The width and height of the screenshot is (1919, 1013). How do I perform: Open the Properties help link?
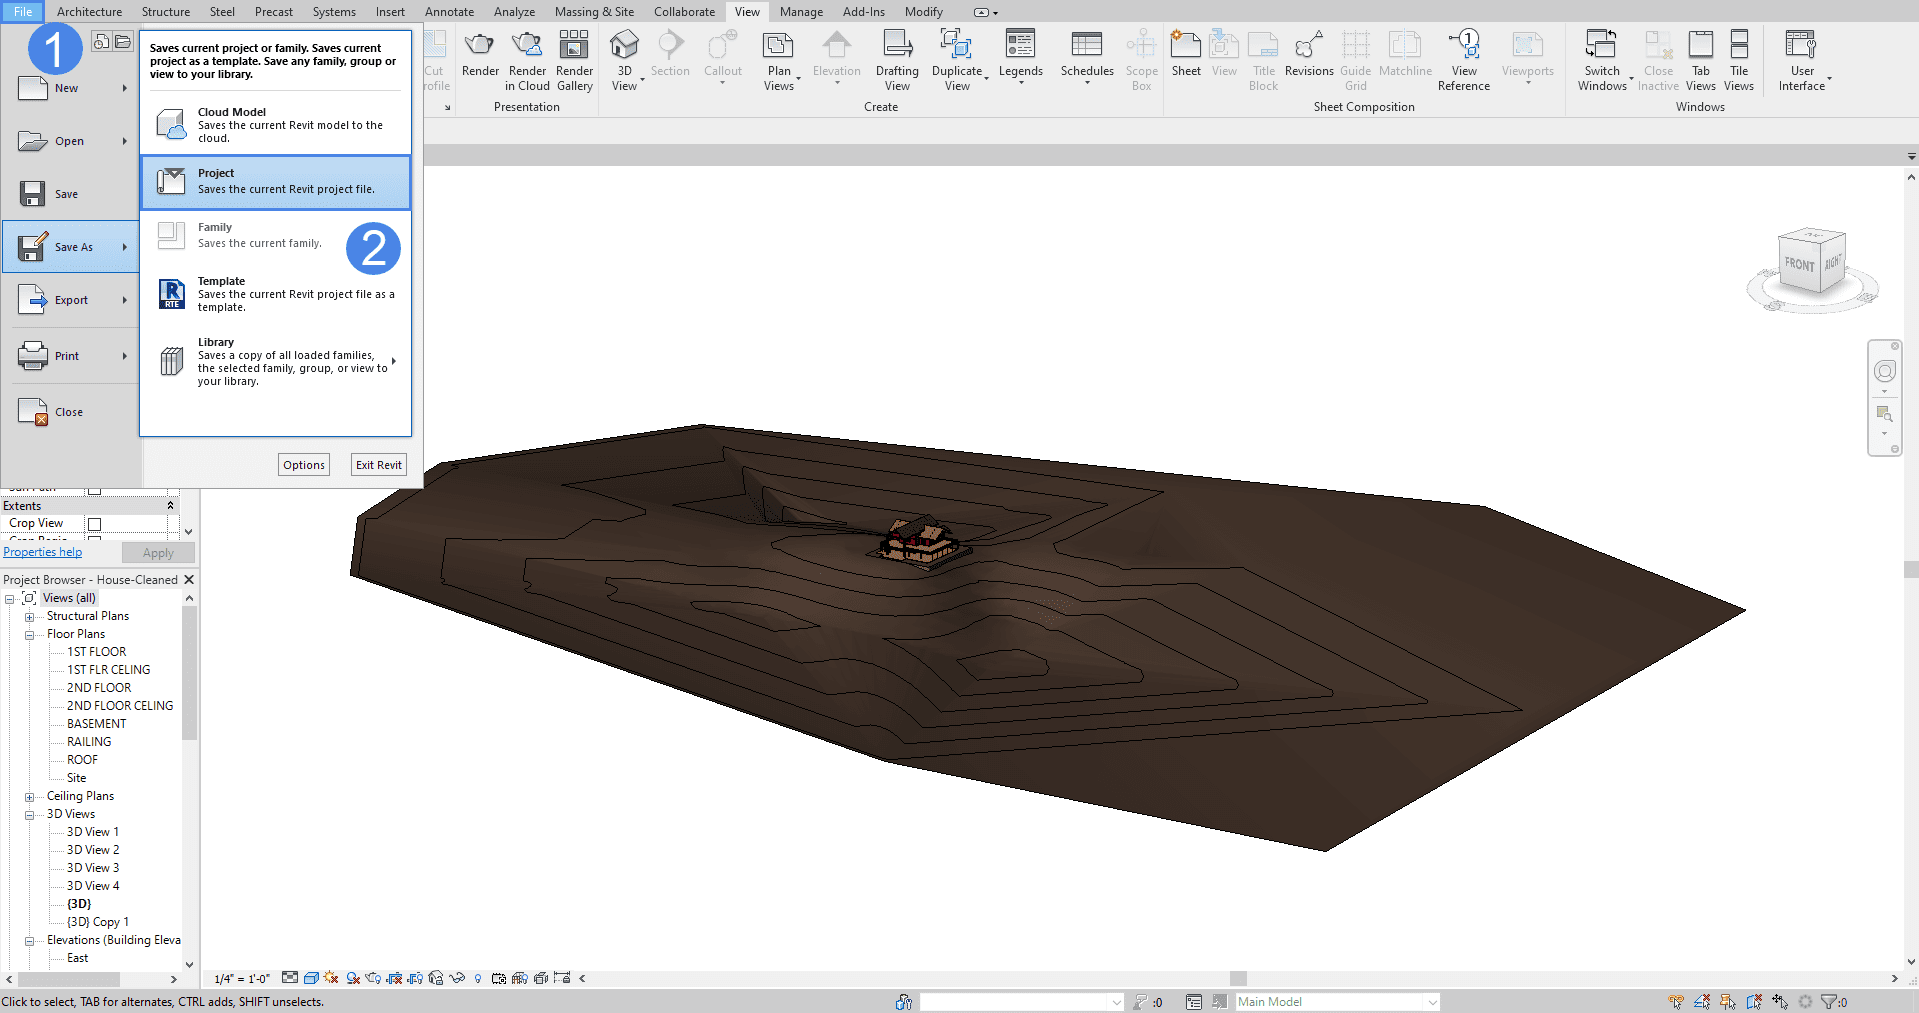(x=43, y=552)
